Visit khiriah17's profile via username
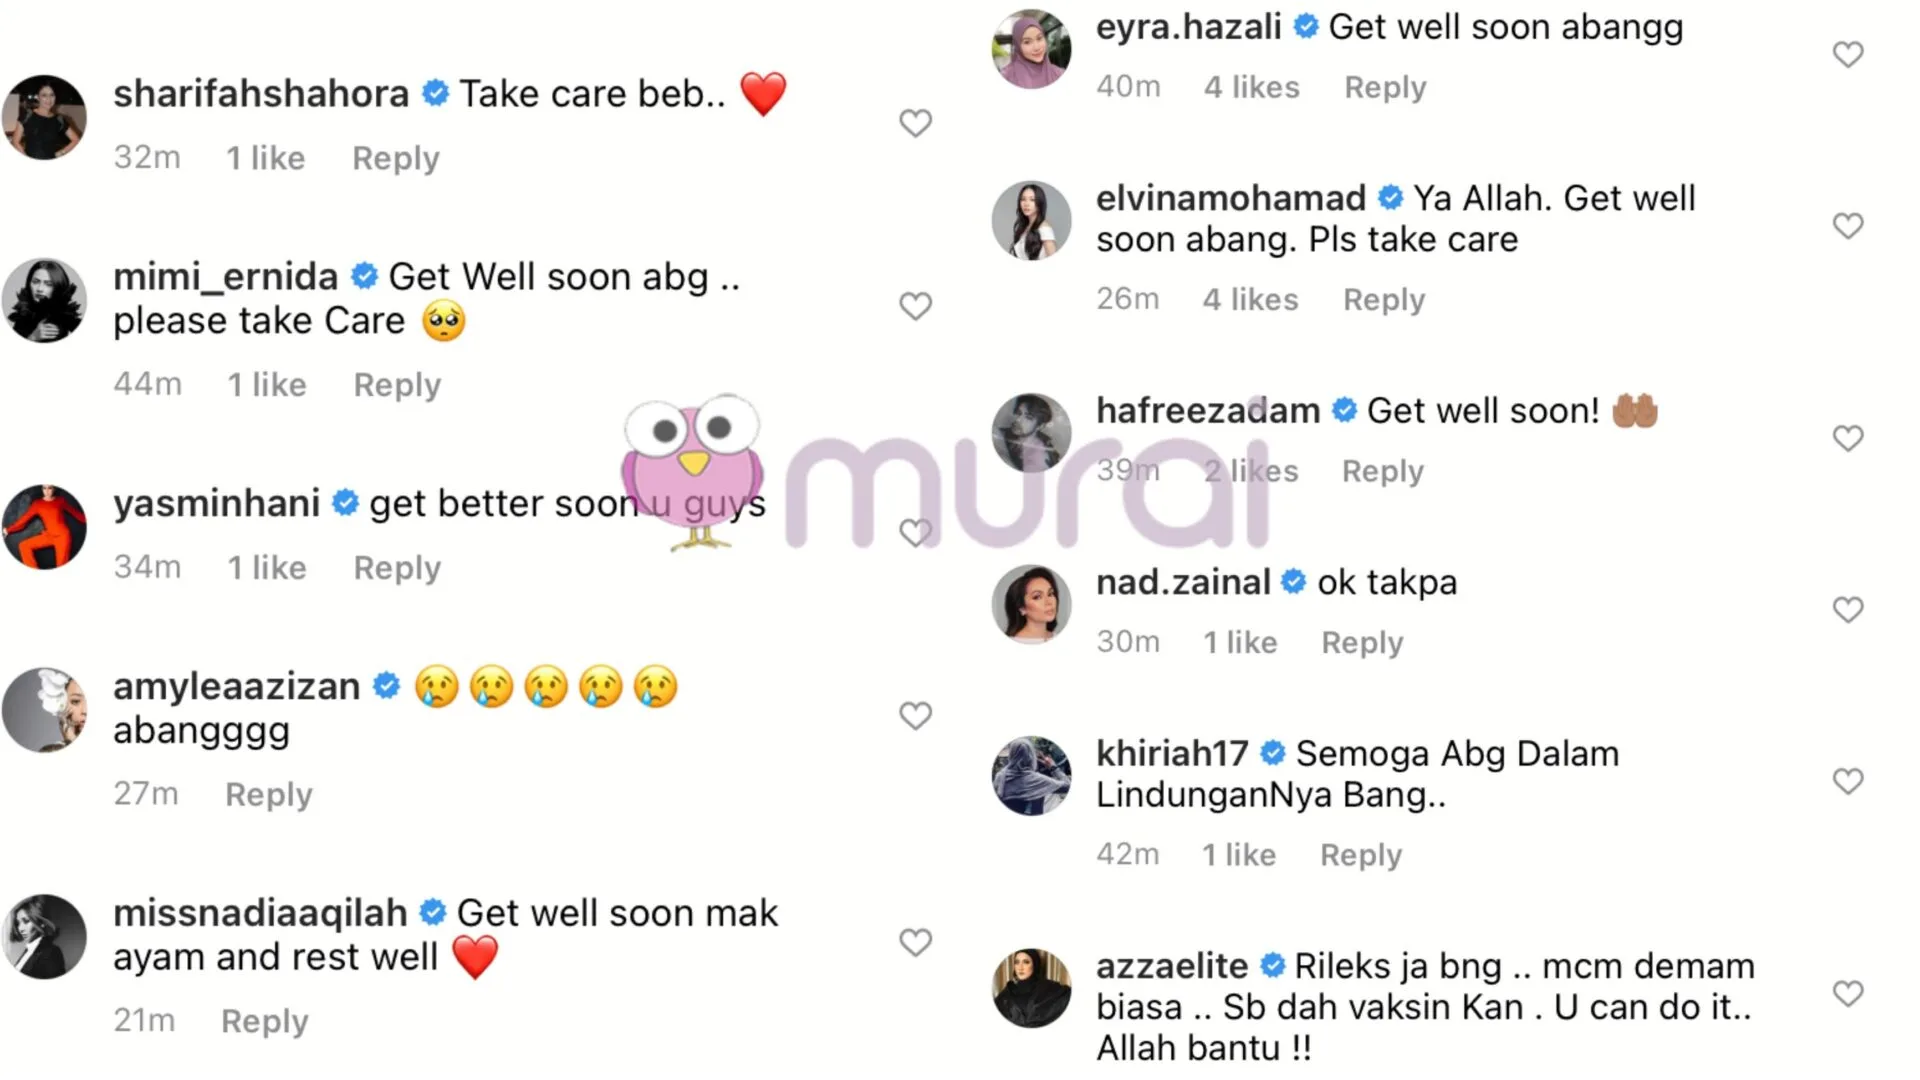This screenshot has height=1080, width=1920. [x=1172, y=753]
